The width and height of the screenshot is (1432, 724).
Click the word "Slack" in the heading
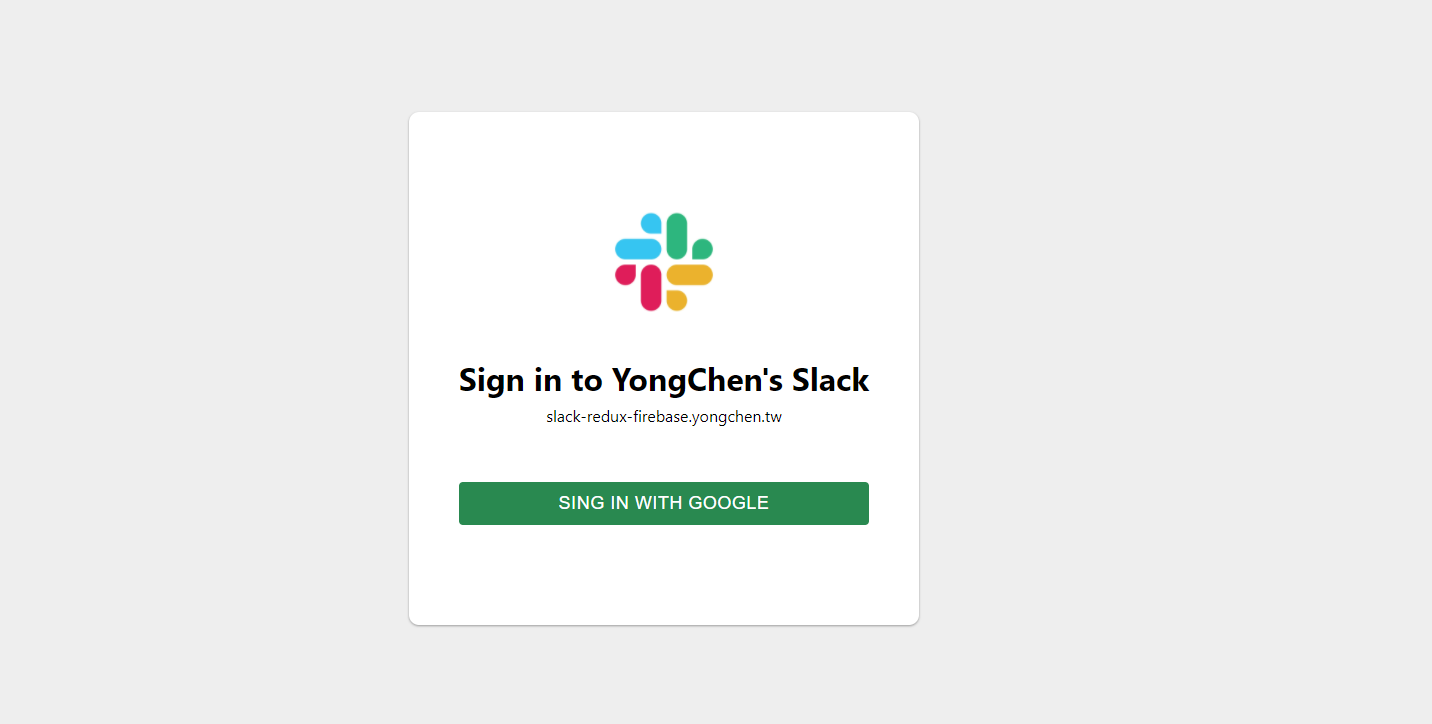point(831,380)
